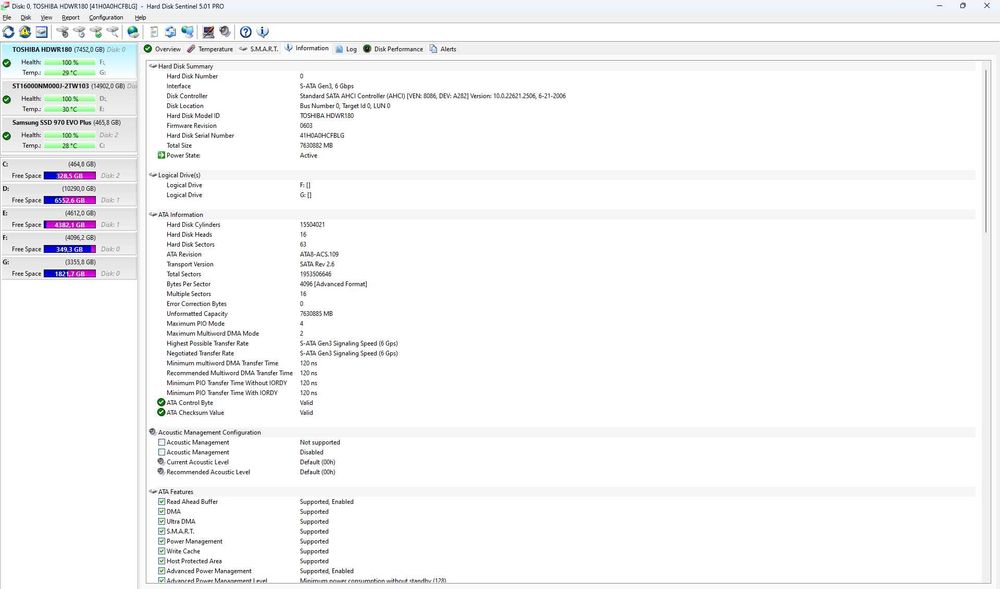Screen dimensions: 1000x589
Task: Switch to the Alerts tab
Action: coord(443,49)
